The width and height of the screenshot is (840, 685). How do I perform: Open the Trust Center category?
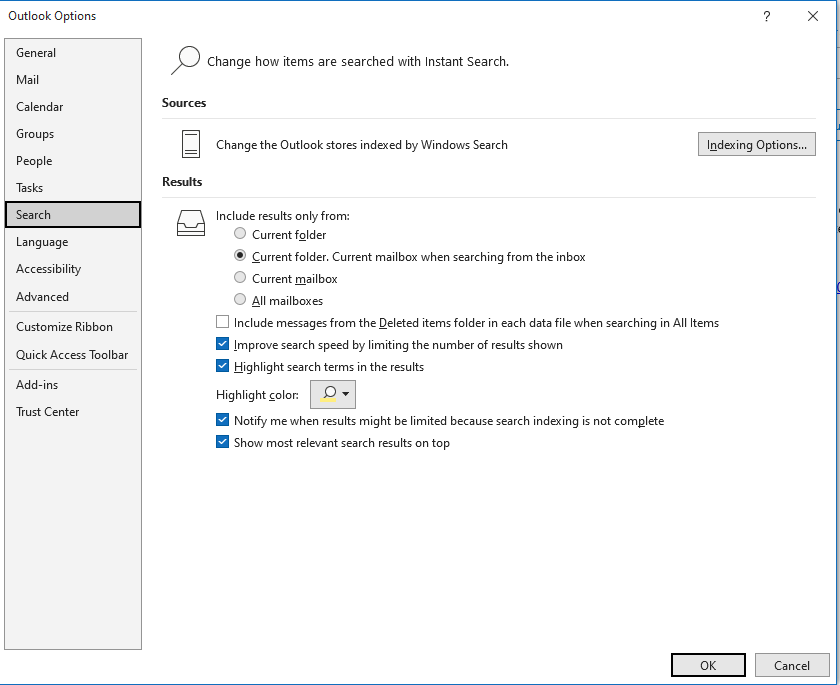[x=48, y=412]
